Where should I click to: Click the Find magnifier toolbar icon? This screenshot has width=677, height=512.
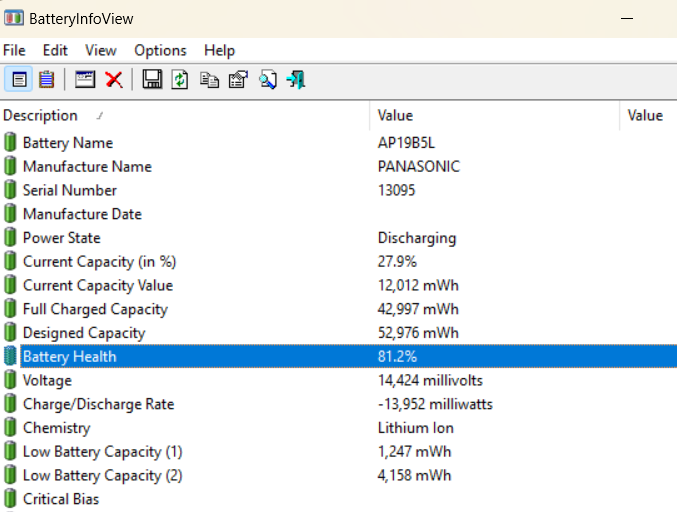click(x=268, y=80)
